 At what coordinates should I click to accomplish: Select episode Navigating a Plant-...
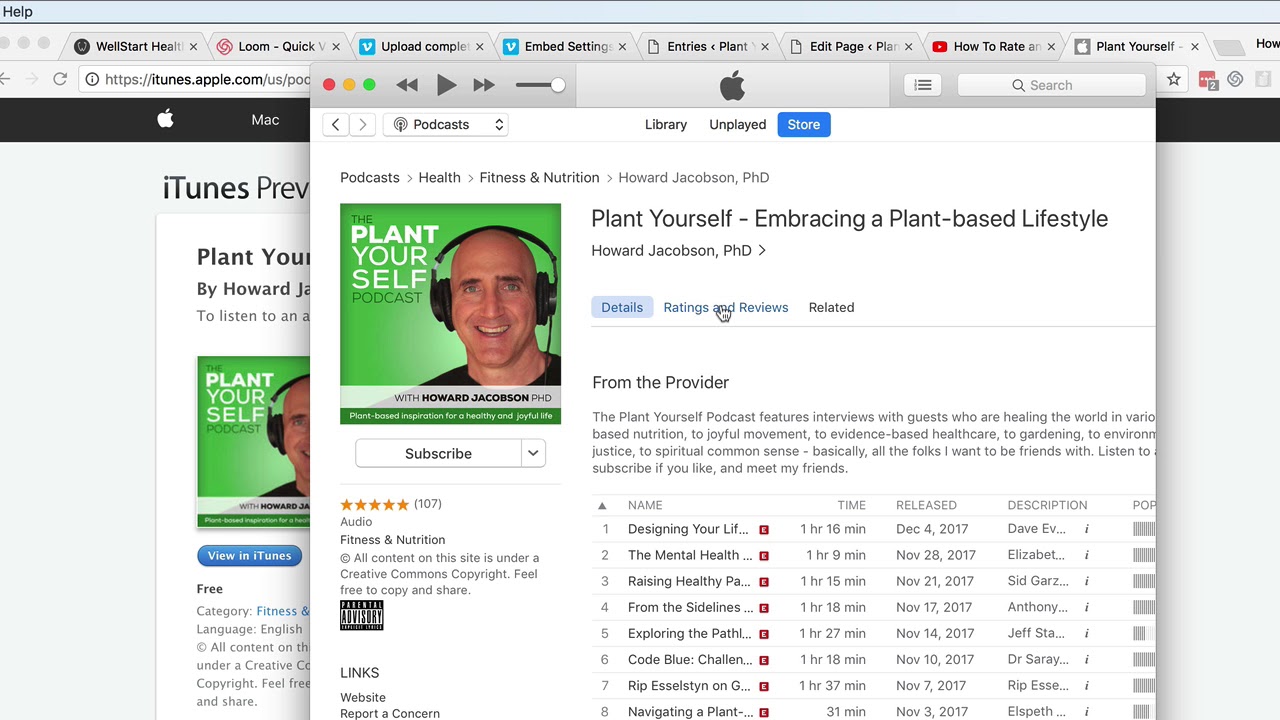pos(691,711)
